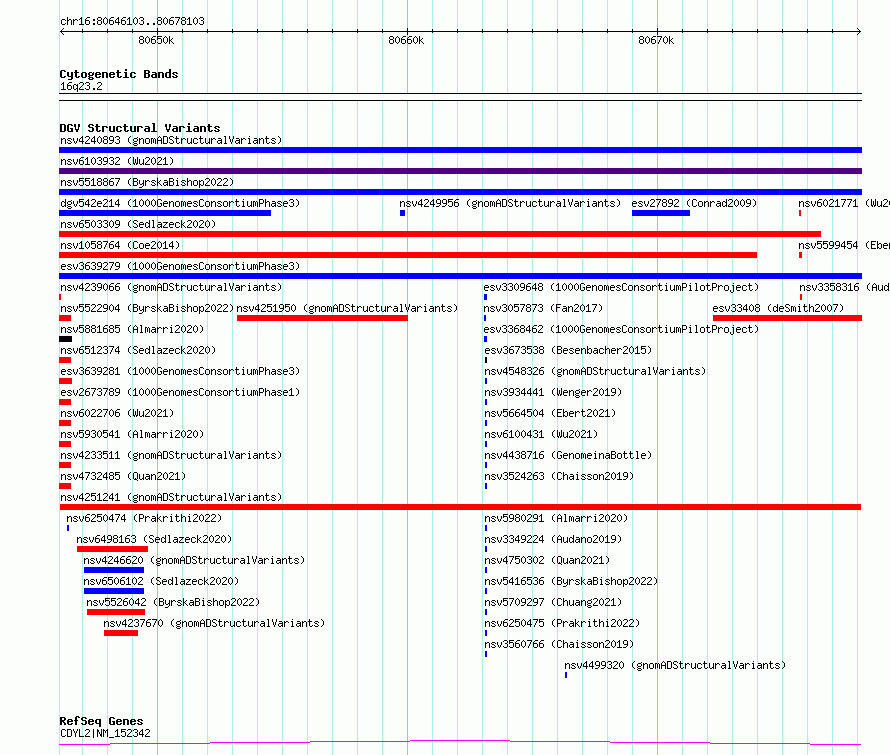
Task: Open the nsv3560766 (Chaisson2019) label
Action: pyautogui.click(x=559, y=644)
